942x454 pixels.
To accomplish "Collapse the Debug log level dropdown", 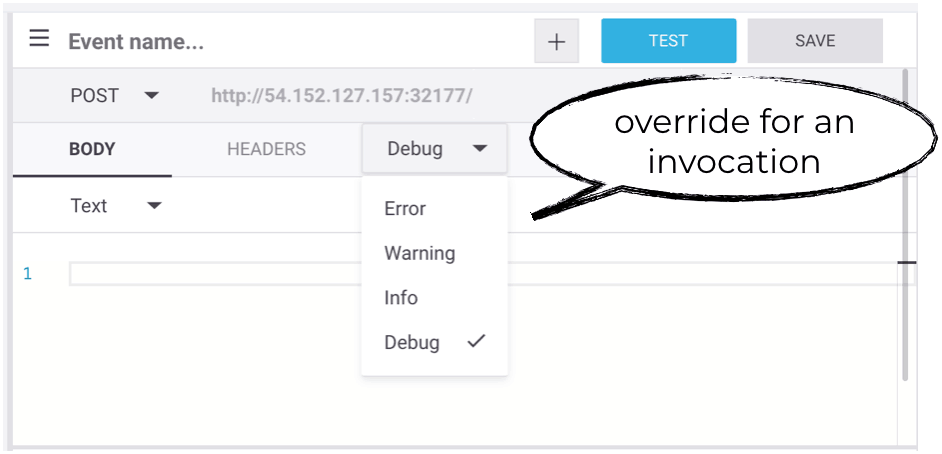I will coord(435,149).
